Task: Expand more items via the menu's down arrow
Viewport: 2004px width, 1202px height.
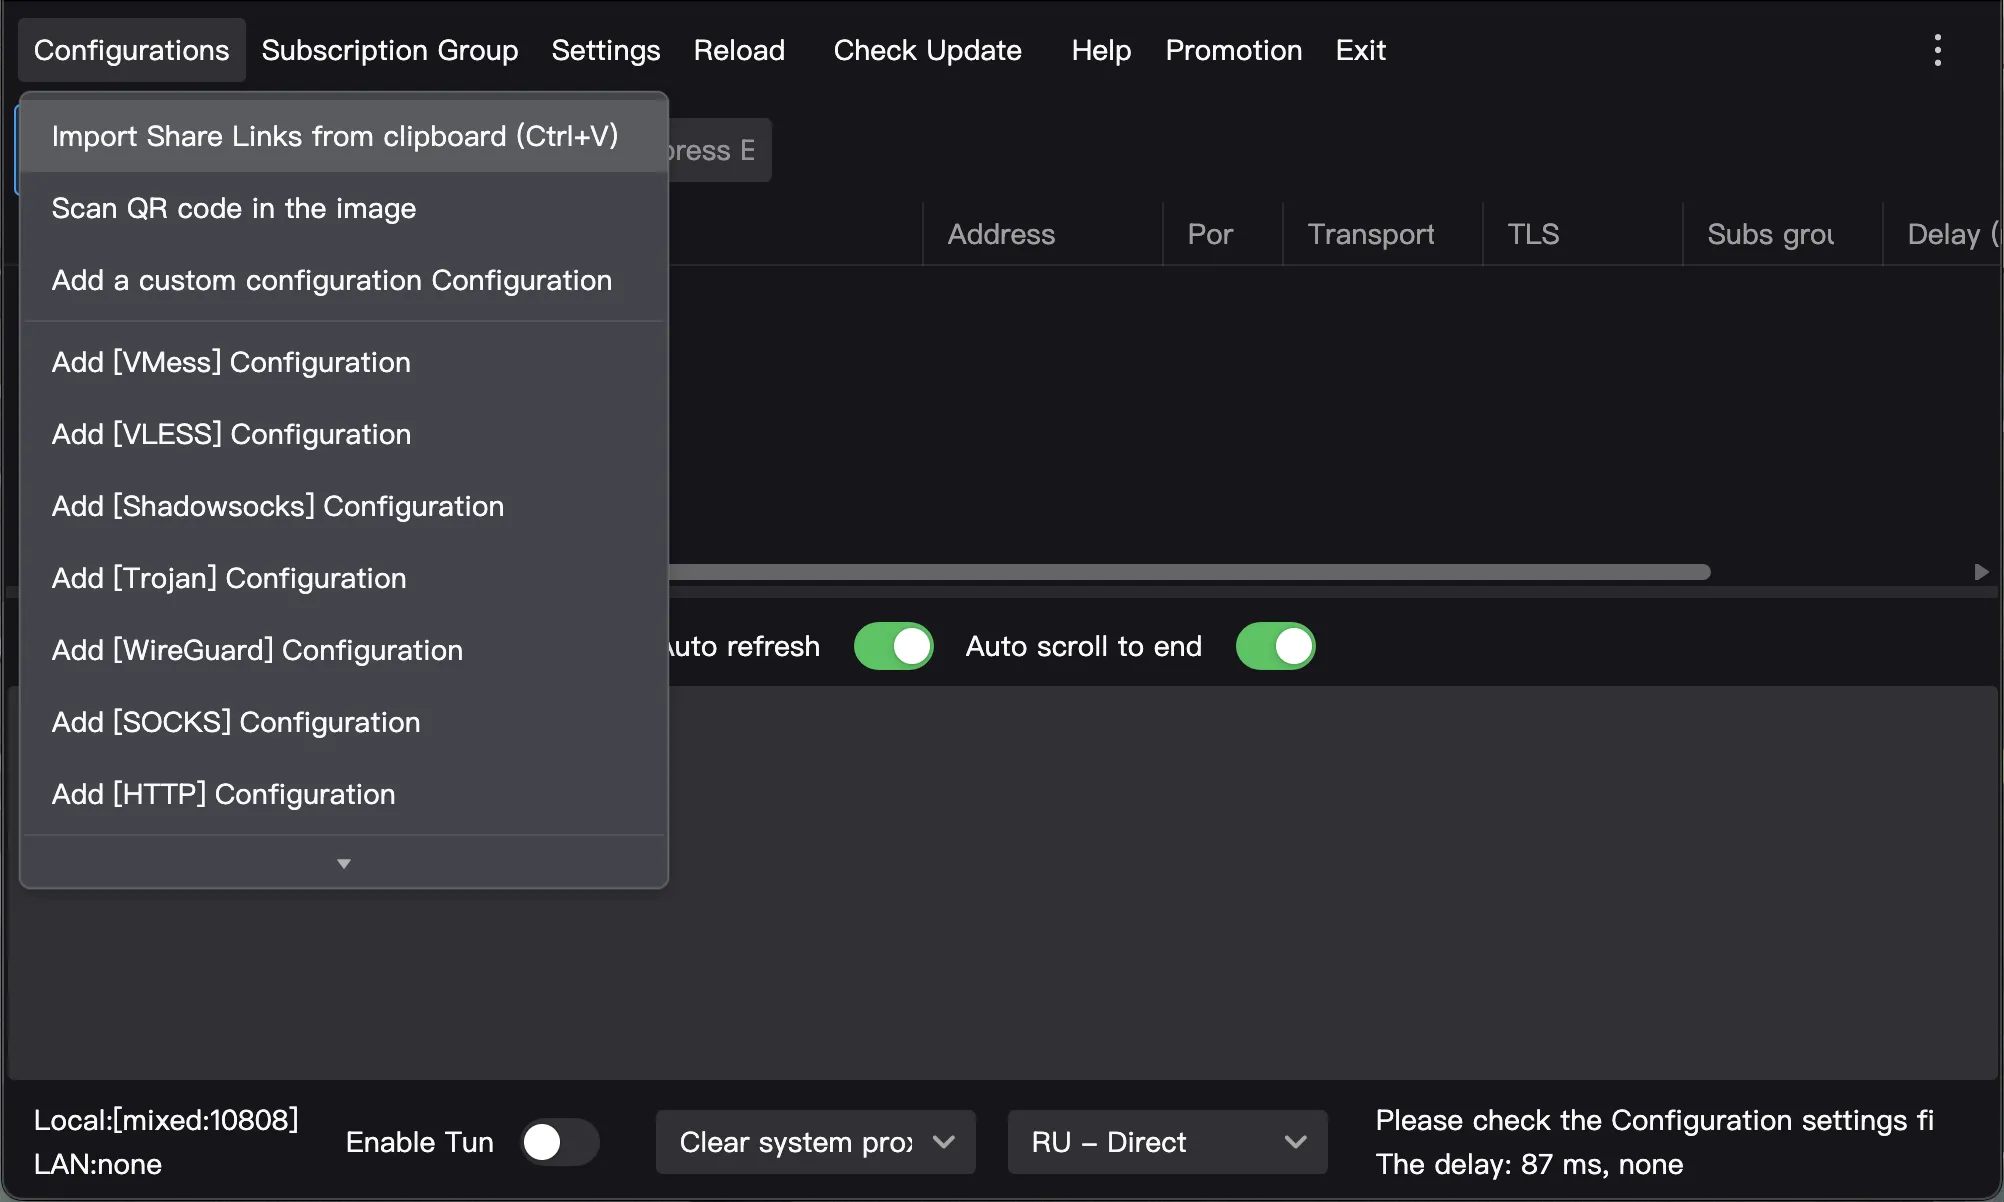Action: [343, 863]
